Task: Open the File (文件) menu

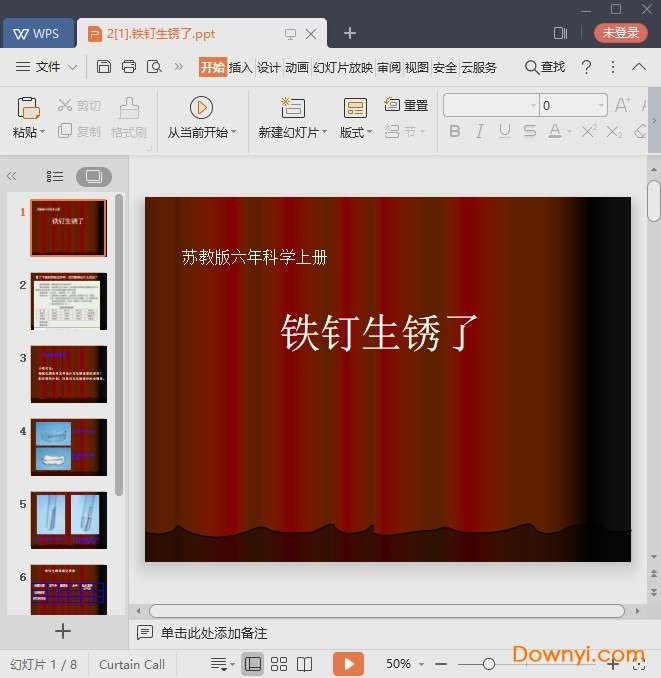Action: pos(47,67)
